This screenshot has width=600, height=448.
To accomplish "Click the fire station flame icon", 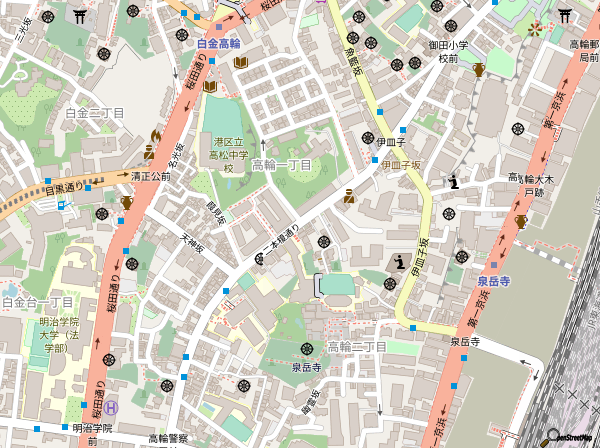I will pyautogui.click(x=155, y=135).
